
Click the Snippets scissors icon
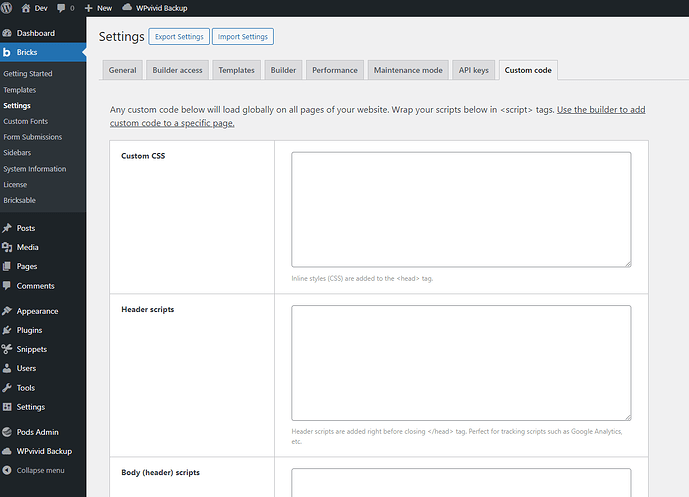tap(7, 349)
